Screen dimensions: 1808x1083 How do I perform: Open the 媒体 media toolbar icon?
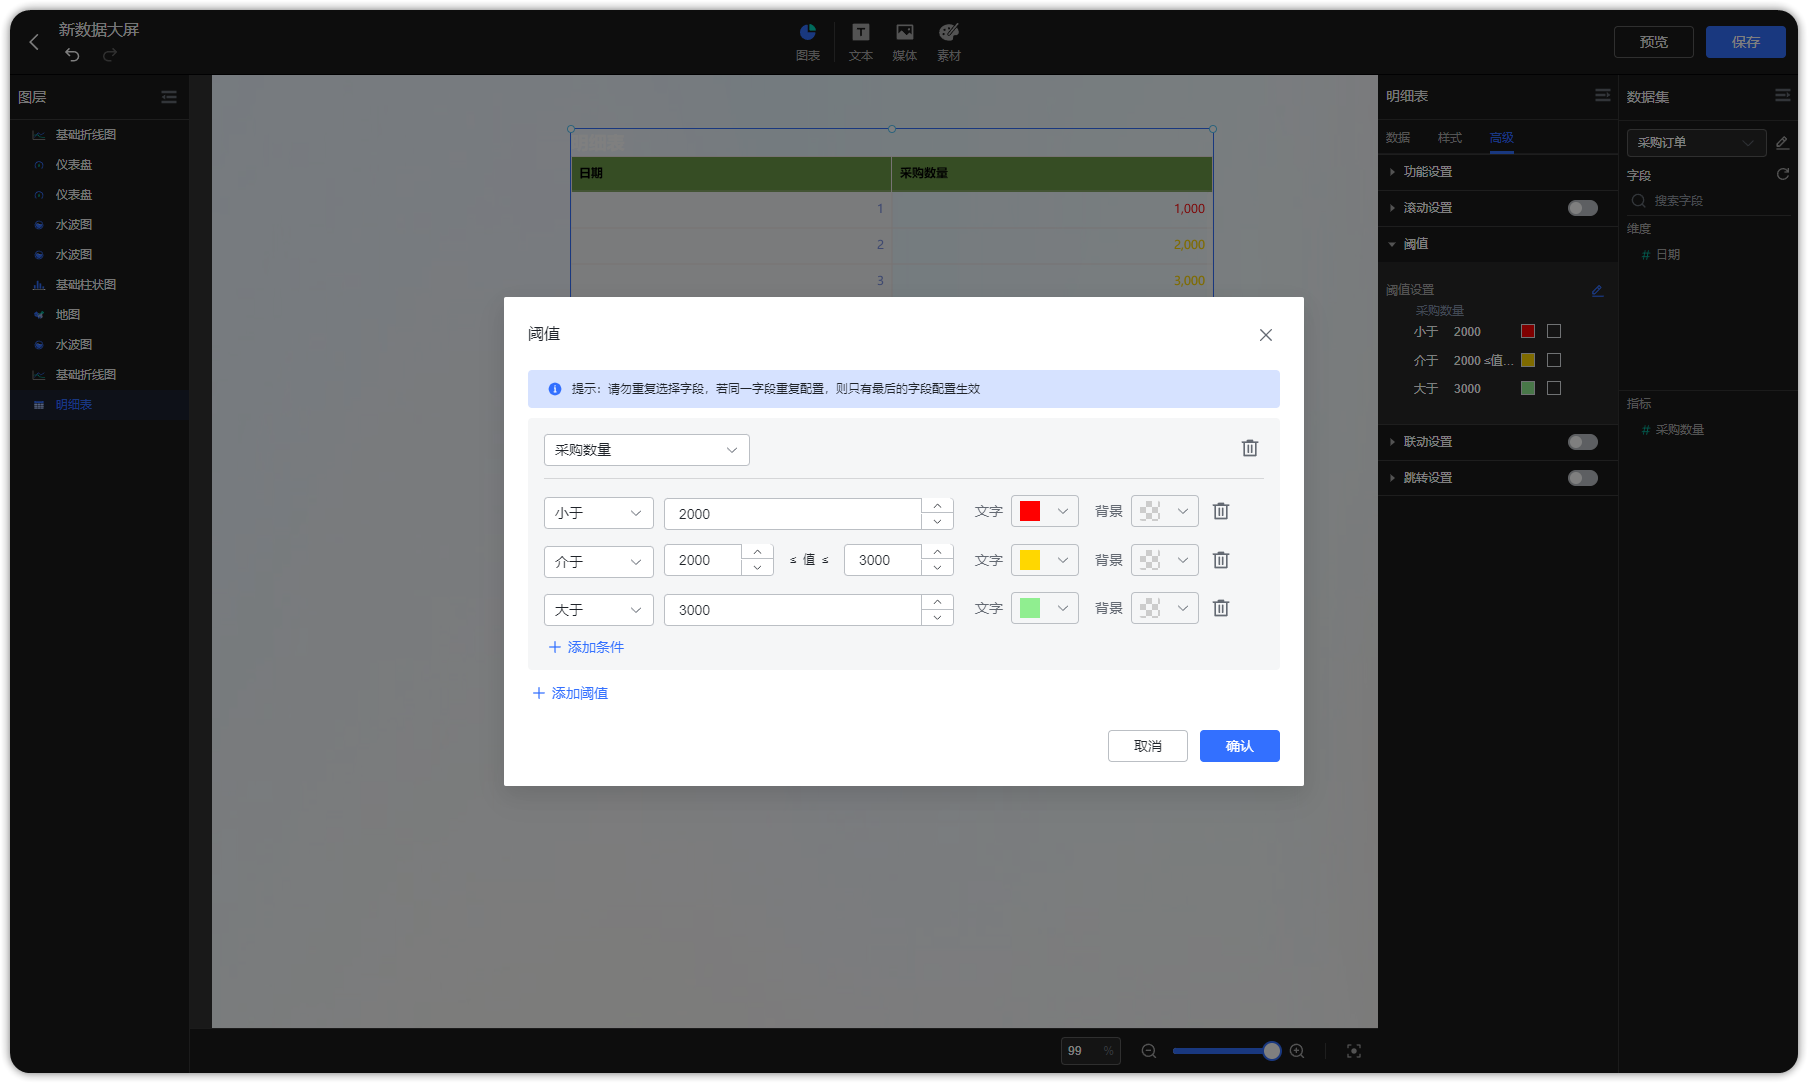[x=905, y=42]
